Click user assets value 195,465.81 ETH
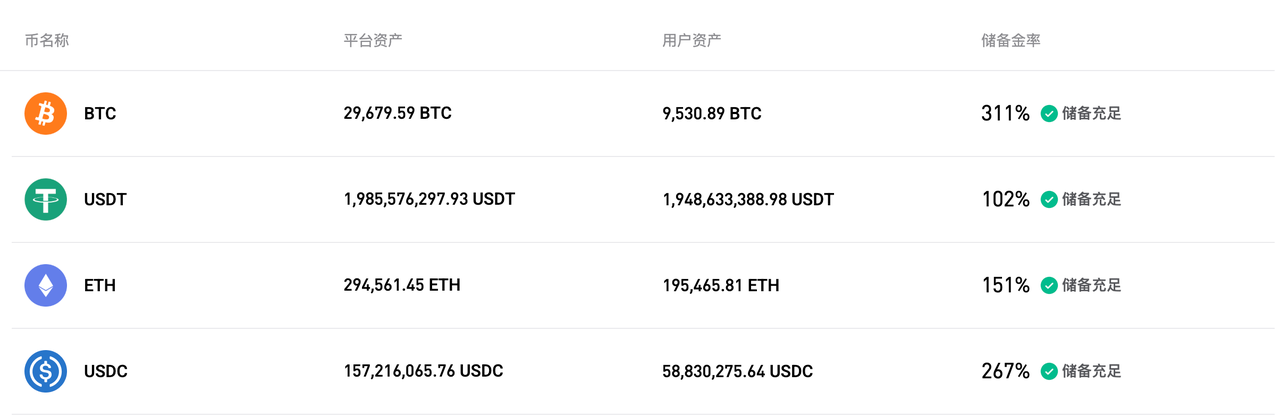Viewport: 1280px width, 418px height. click(720, 286)
